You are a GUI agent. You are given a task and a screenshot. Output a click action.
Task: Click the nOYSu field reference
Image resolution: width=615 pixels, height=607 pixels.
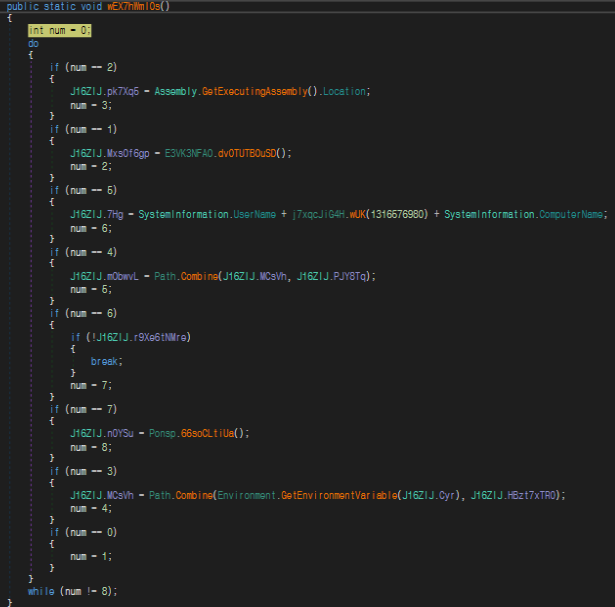coord(120,434)
